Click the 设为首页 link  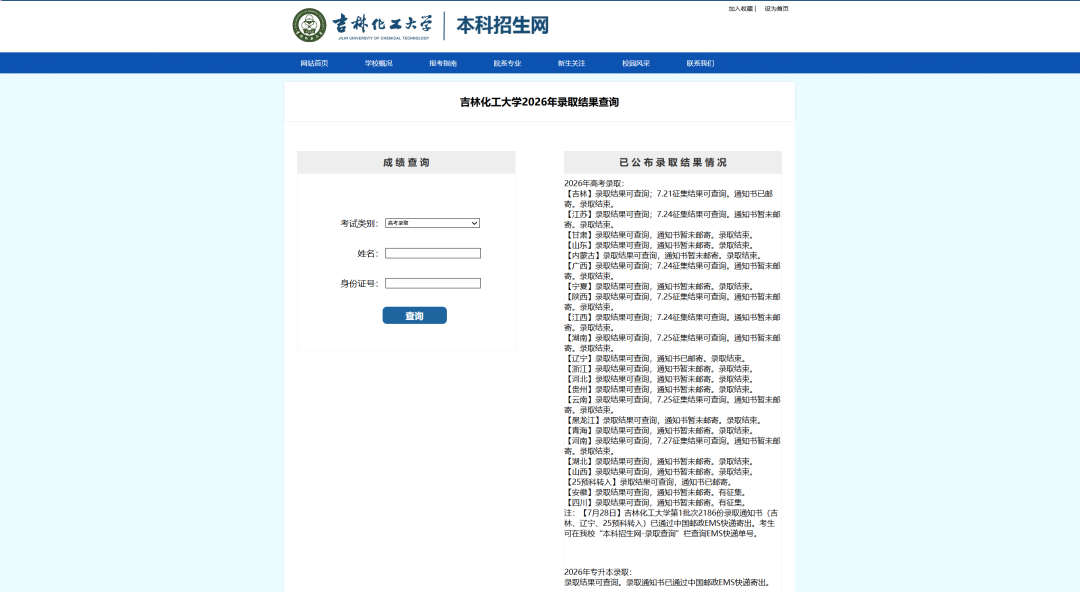pyautogui.click(x=776, y=9)
